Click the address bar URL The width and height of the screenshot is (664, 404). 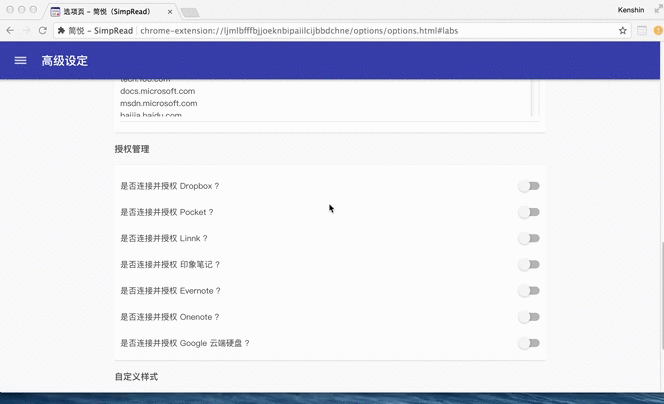coord(299,30)
